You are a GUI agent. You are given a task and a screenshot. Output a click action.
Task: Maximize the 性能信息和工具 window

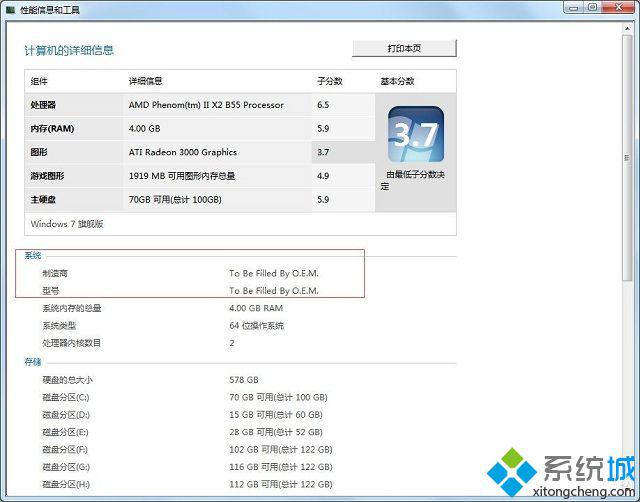593,8
